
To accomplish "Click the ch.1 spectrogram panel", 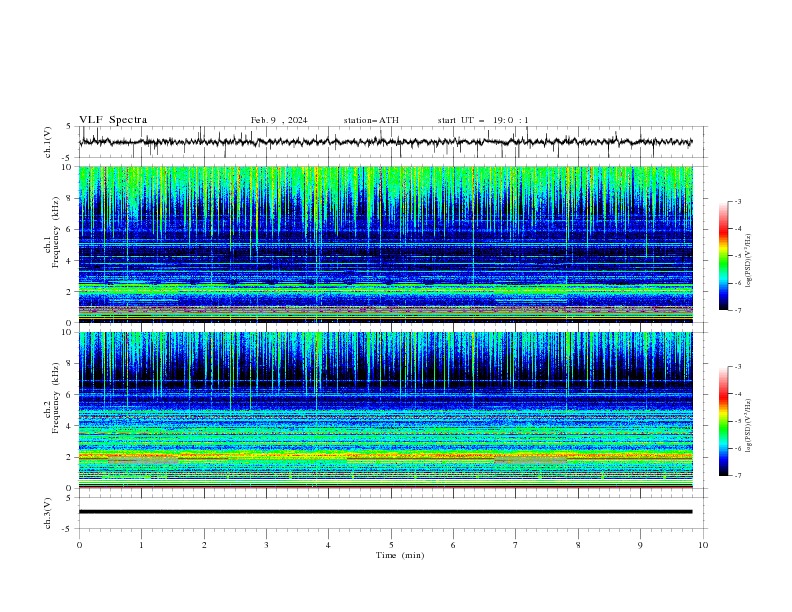I will point(385,244).
